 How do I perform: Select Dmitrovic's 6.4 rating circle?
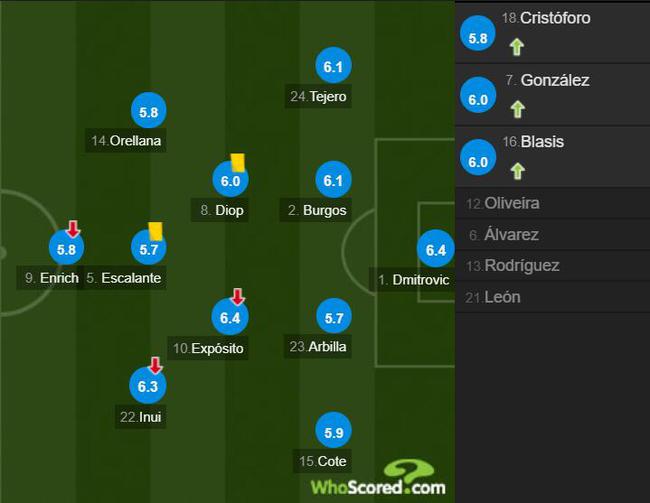pyautogui.click(x=436, y=249)
